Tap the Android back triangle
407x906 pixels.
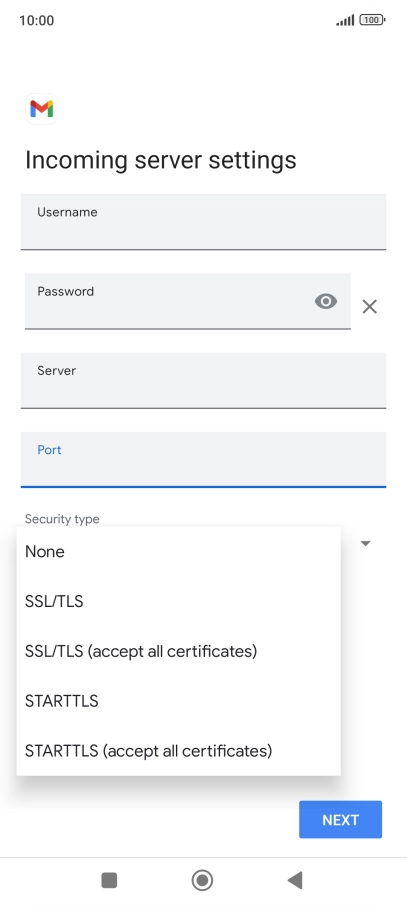coord(295,880)
